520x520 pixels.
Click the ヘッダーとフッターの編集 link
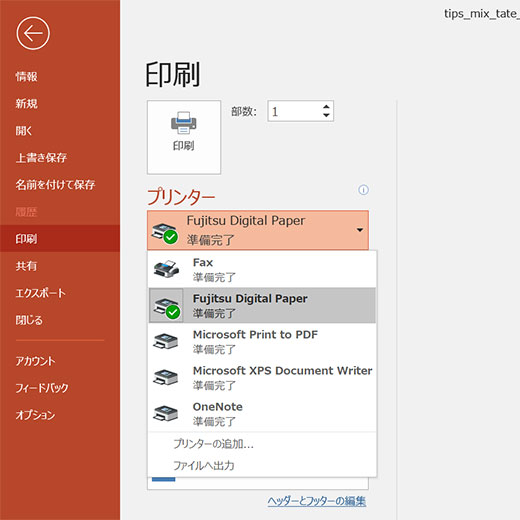point(317,501)
